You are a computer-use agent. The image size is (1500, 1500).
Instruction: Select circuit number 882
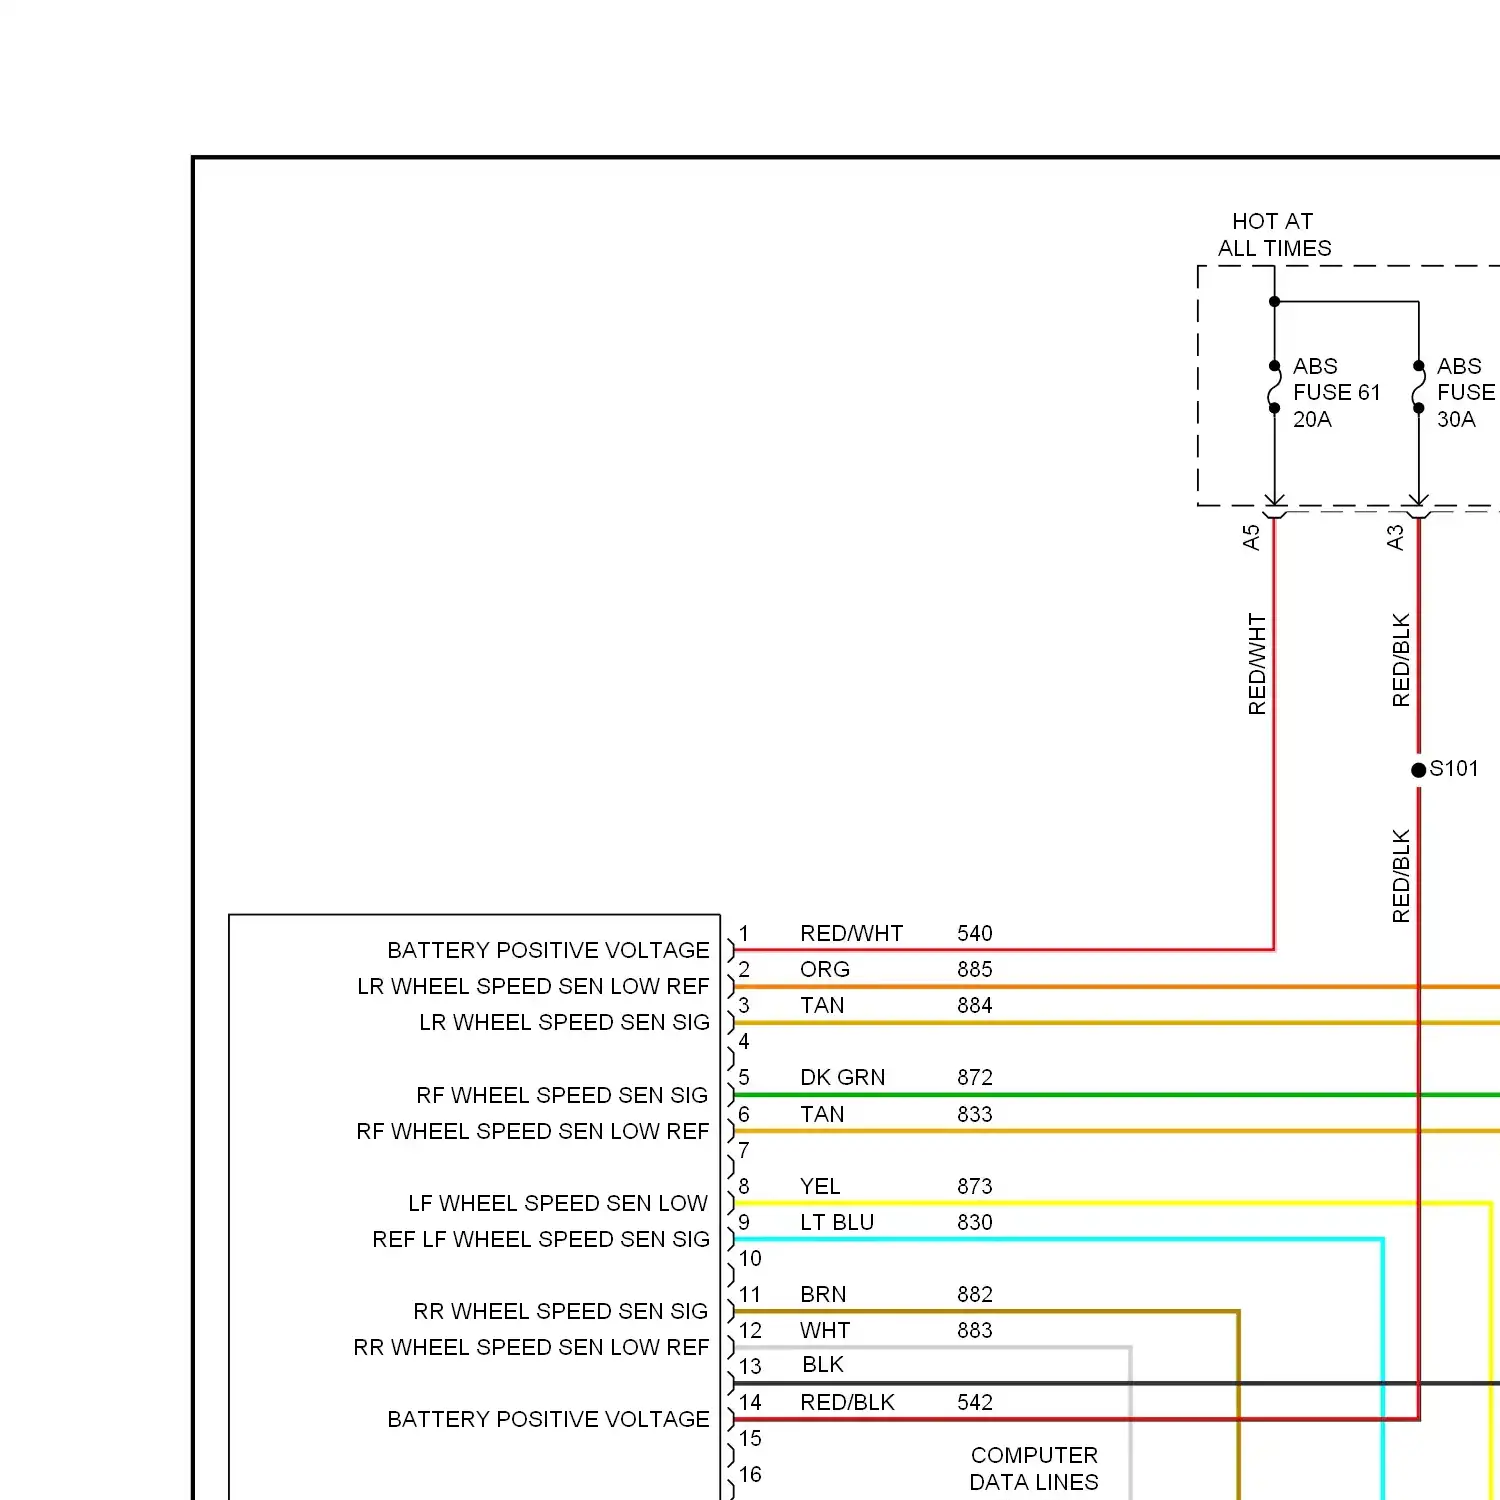pyautogui.click(x=975, y=1294)
